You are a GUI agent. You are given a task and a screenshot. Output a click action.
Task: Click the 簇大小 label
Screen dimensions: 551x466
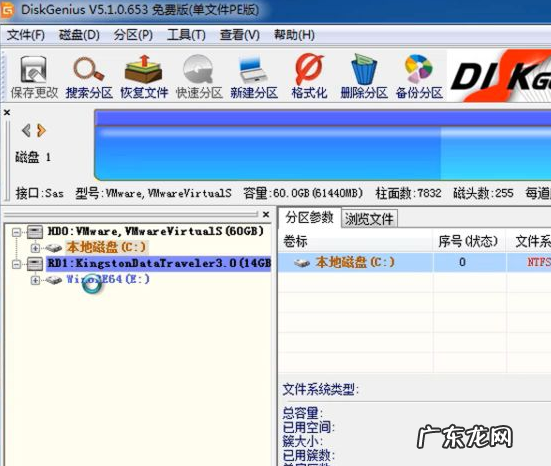[x=303, y=441]
